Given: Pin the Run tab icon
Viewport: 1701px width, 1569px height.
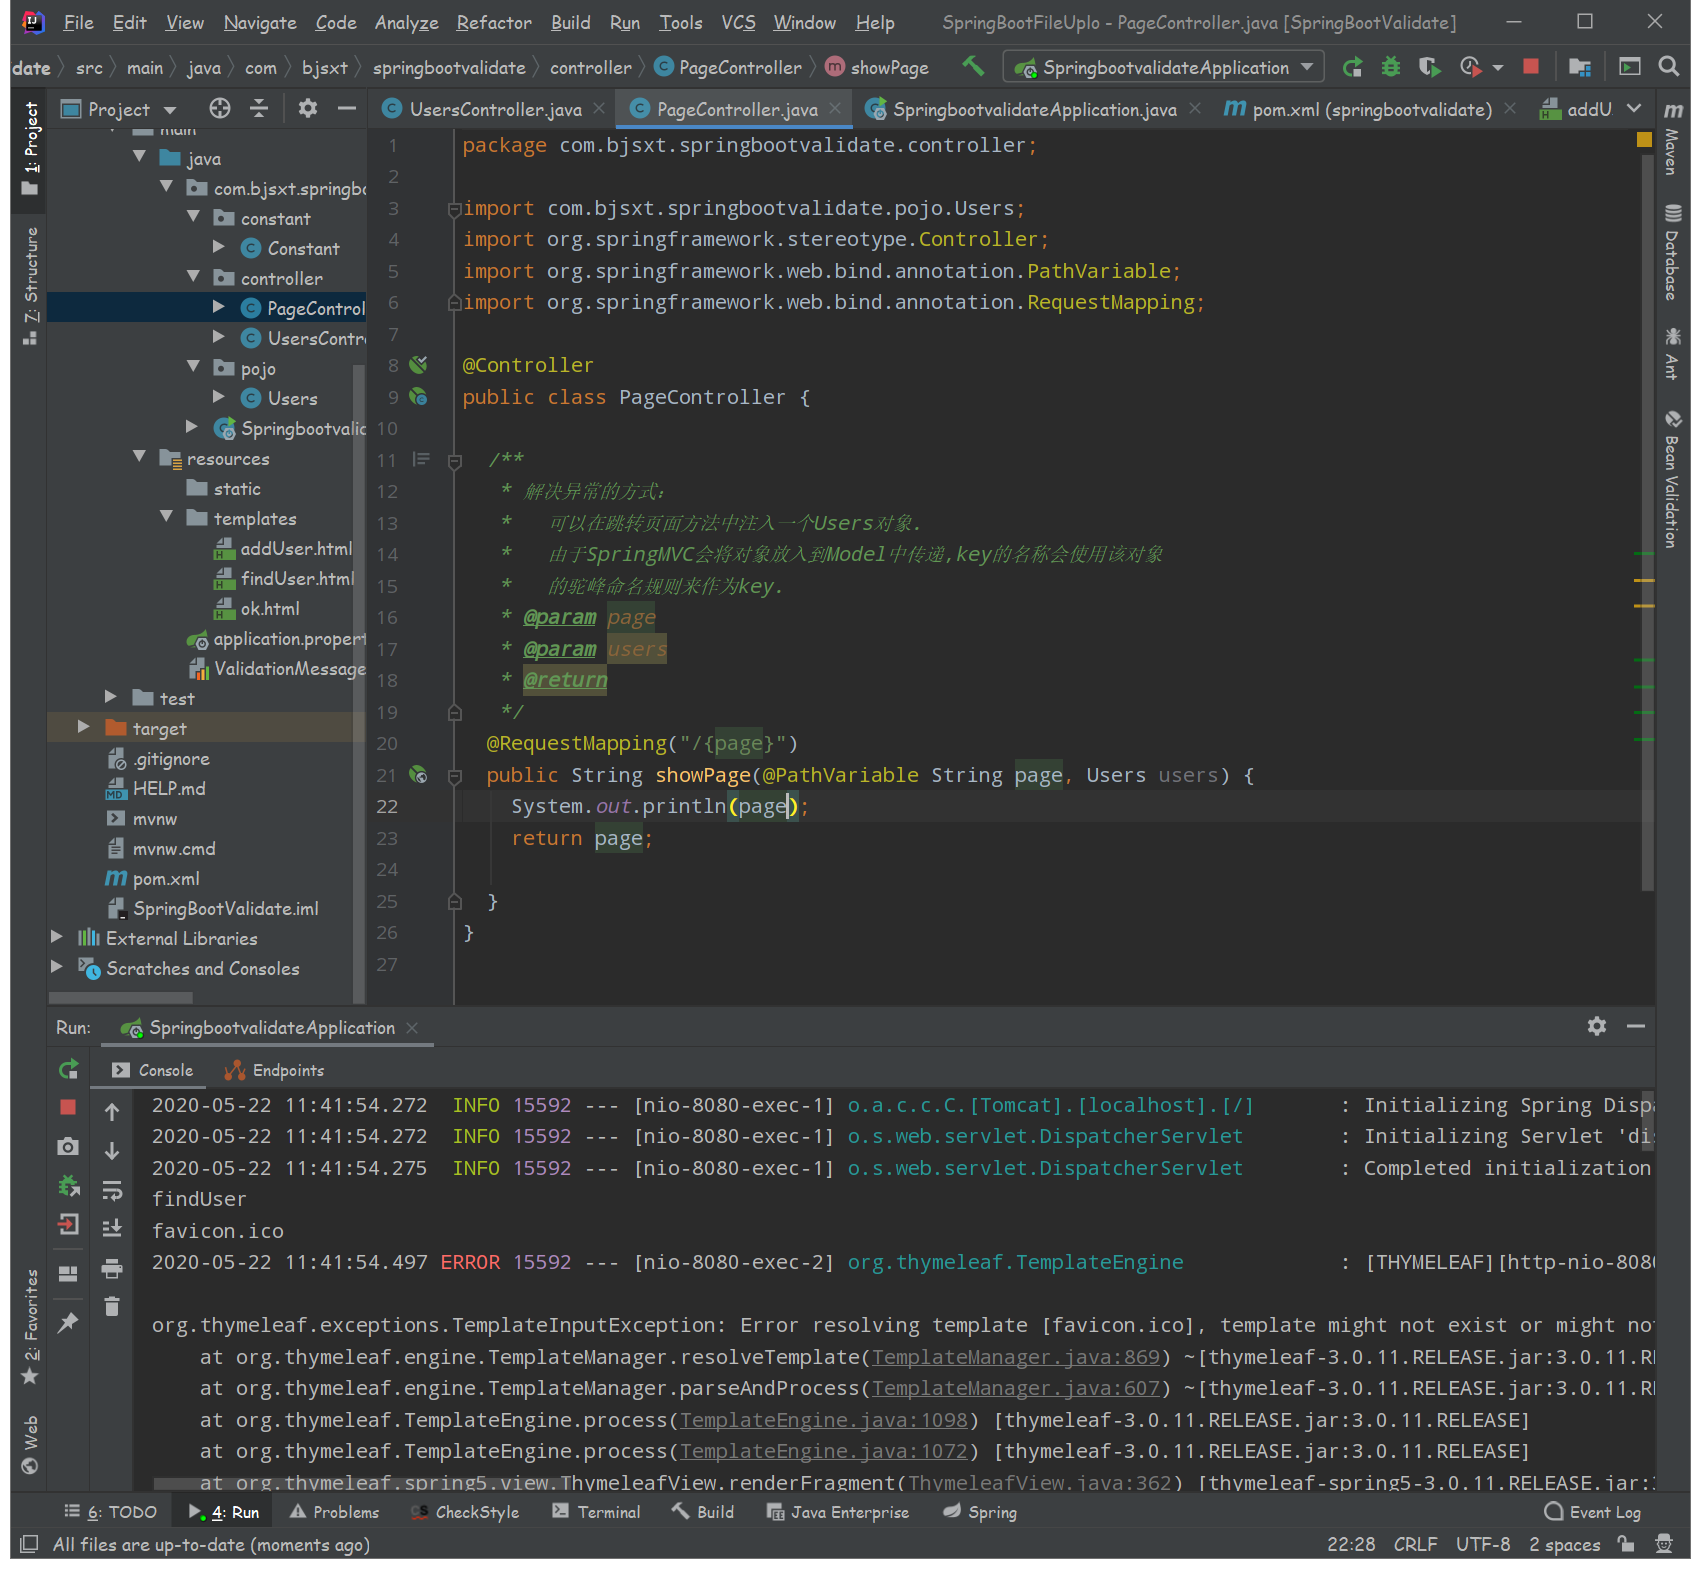Looking at the screenshot, I should pyautogui.click(x=68, y=1323).
